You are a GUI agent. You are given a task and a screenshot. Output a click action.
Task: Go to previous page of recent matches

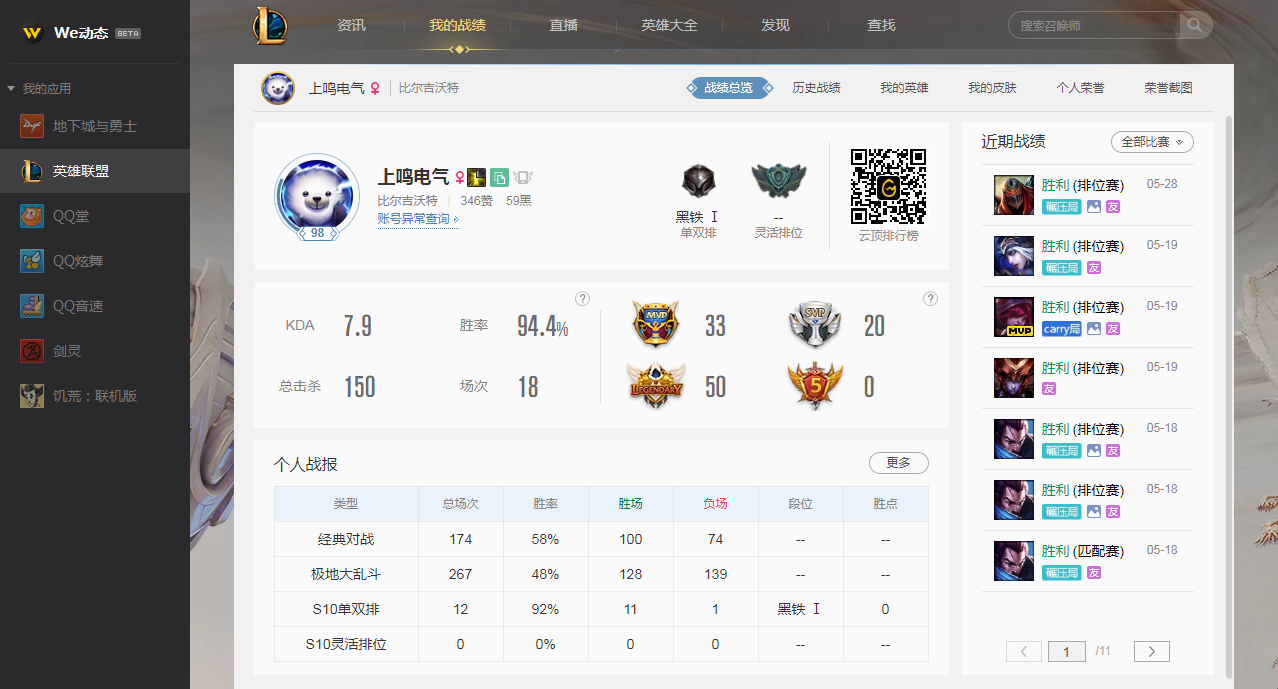[1024, 652]
